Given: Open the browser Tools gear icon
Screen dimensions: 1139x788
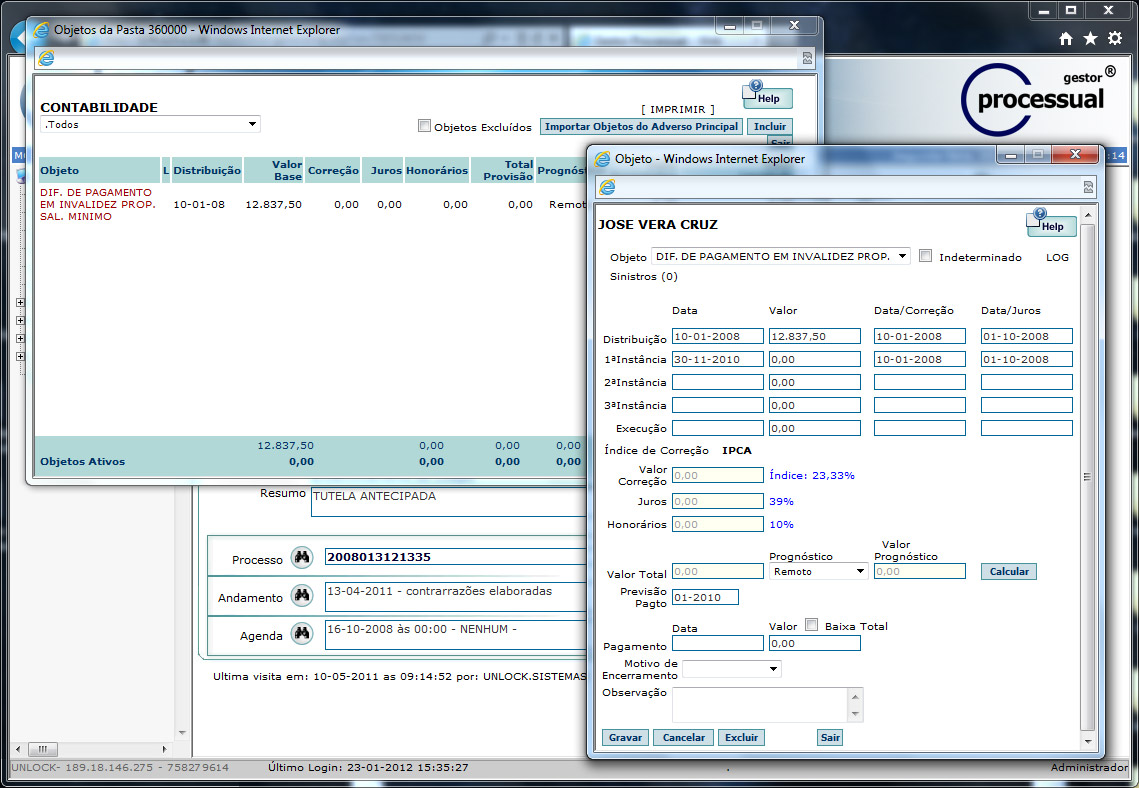Looking at the screenshot, I should pos(1115,38).
